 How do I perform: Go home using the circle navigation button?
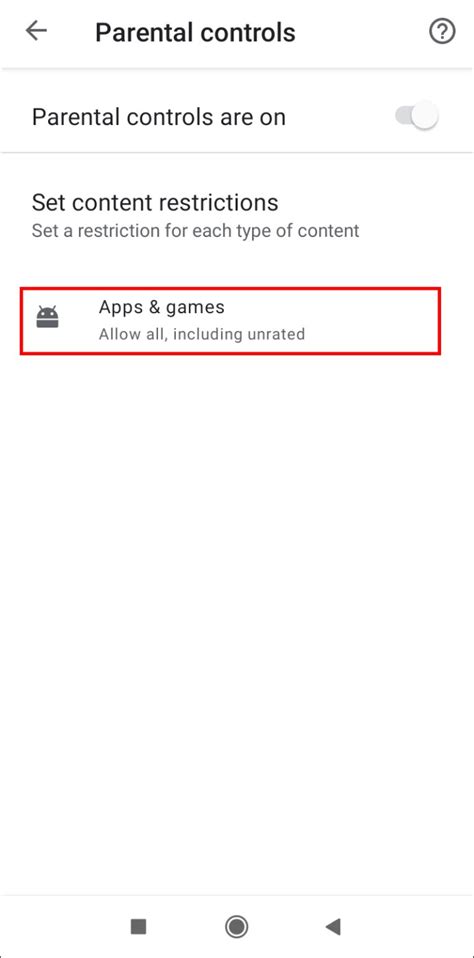(x=236, y=927)
